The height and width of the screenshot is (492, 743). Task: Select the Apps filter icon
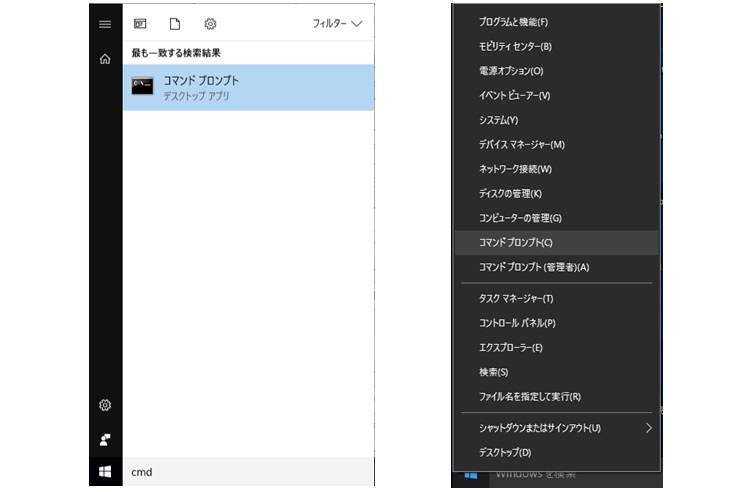coord(140,24)
